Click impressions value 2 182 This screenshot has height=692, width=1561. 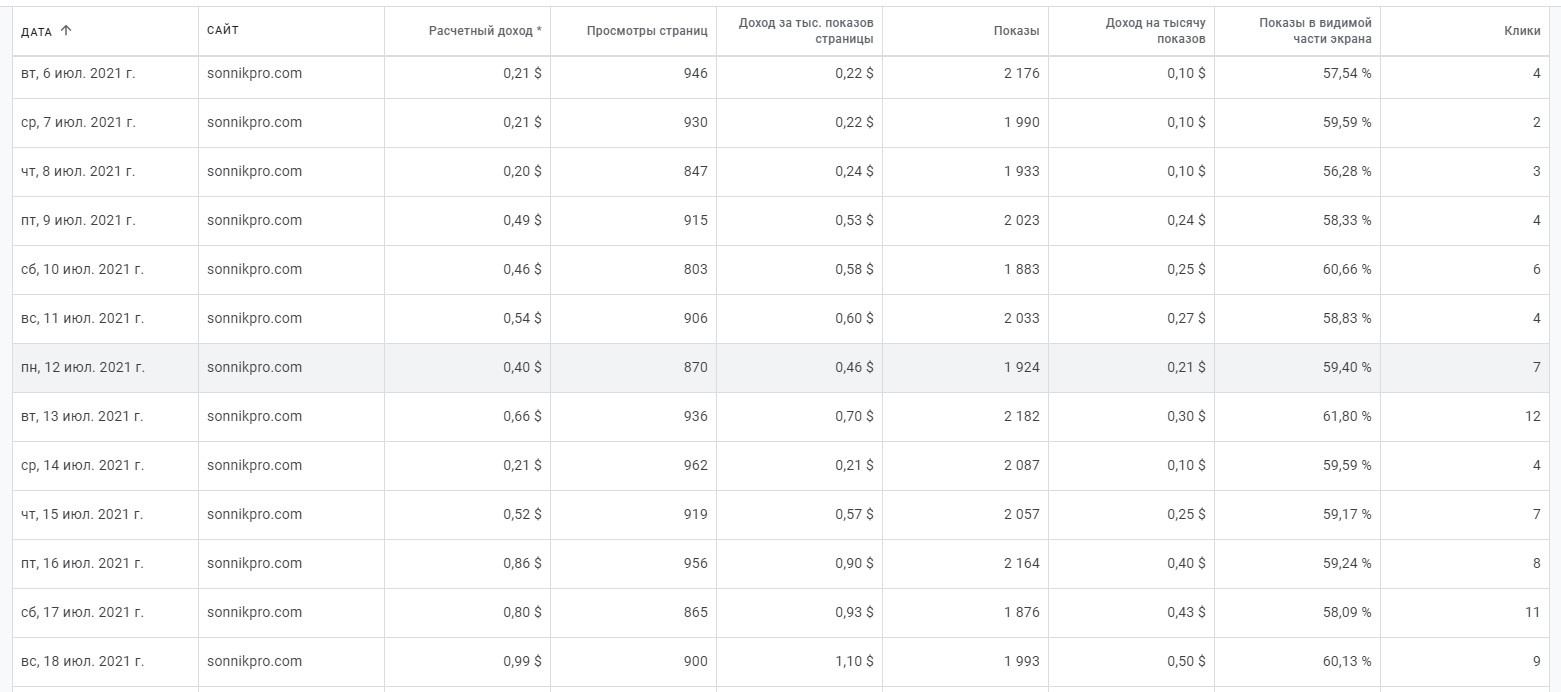[x=1021, y=417]
